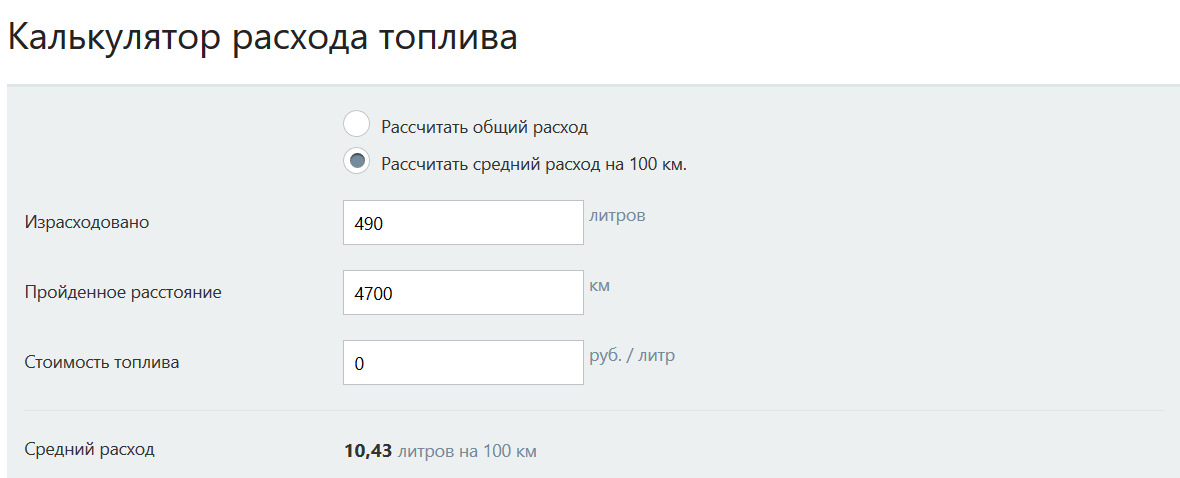Screen dimensions: 1180x478
Task: Click the 'Рассчитать общий расход' option label text
Action: point(484,127)
